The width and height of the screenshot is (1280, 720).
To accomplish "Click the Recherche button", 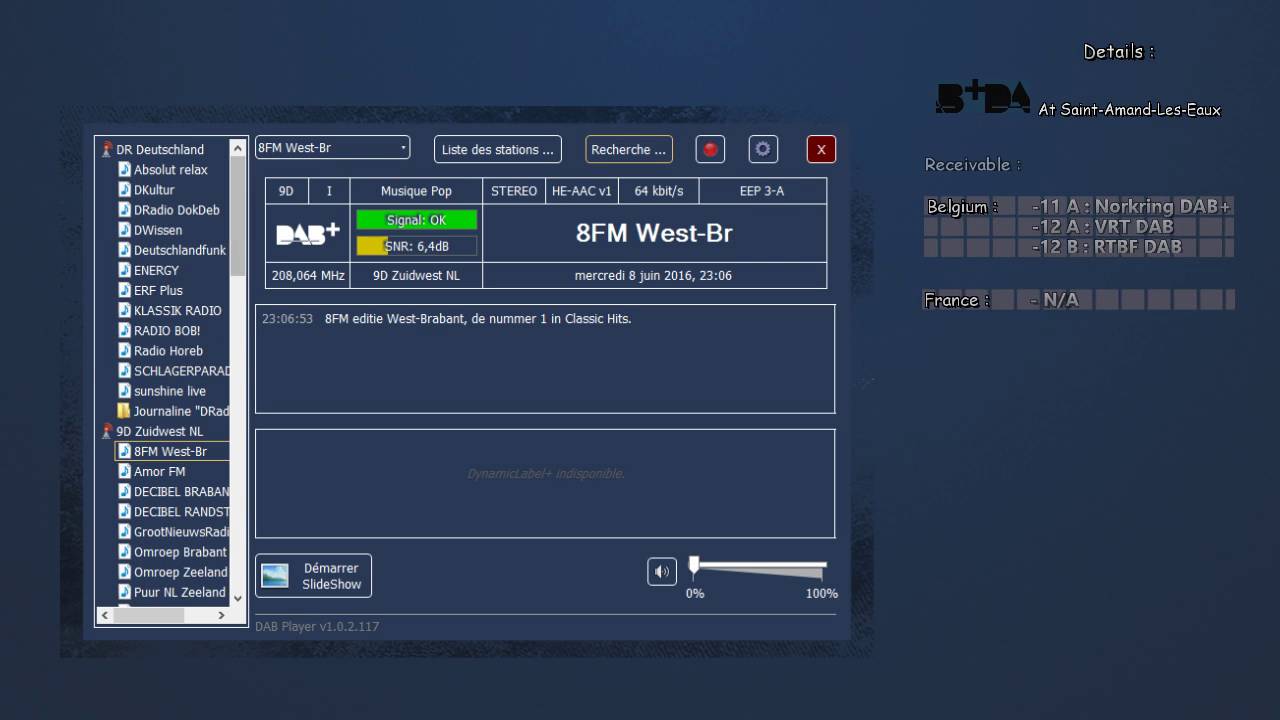I will point(629,149).
